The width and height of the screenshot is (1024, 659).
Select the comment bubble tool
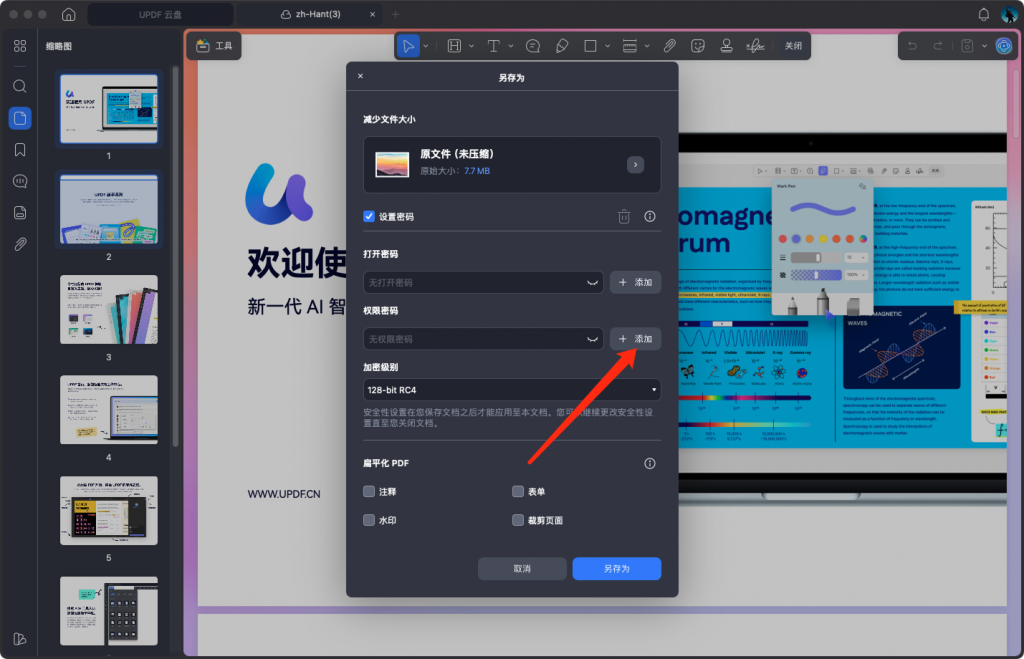pyautogui.click(x=533, y=46)
